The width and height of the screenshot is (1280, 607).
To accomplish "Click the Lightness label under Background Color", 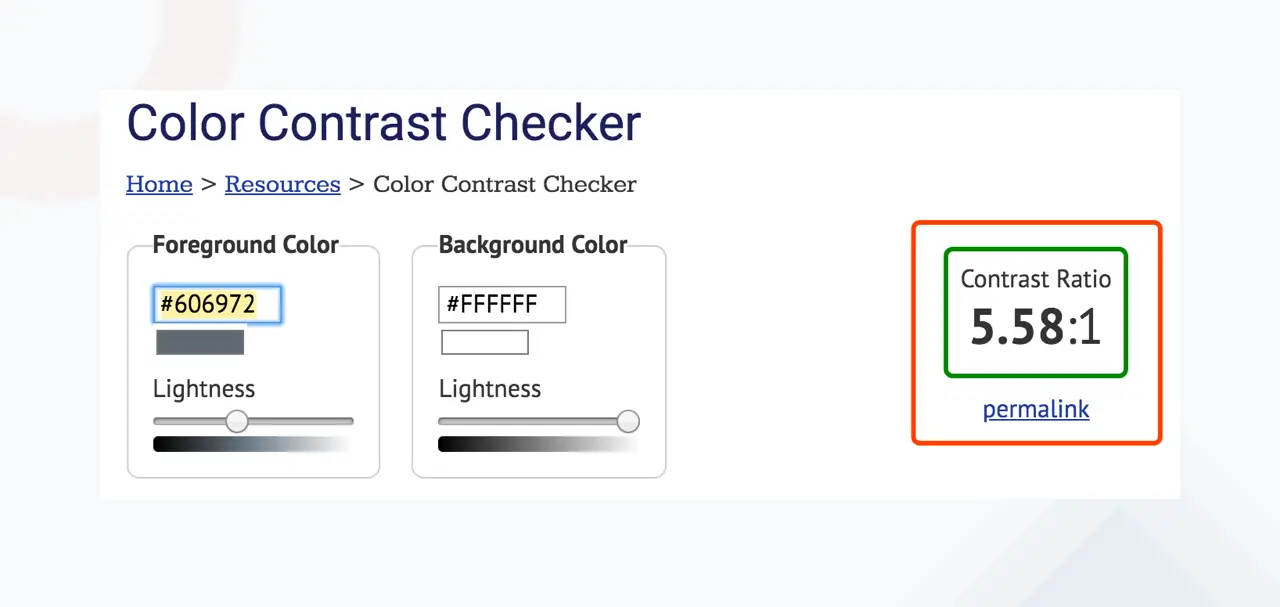I will [490, 389].
